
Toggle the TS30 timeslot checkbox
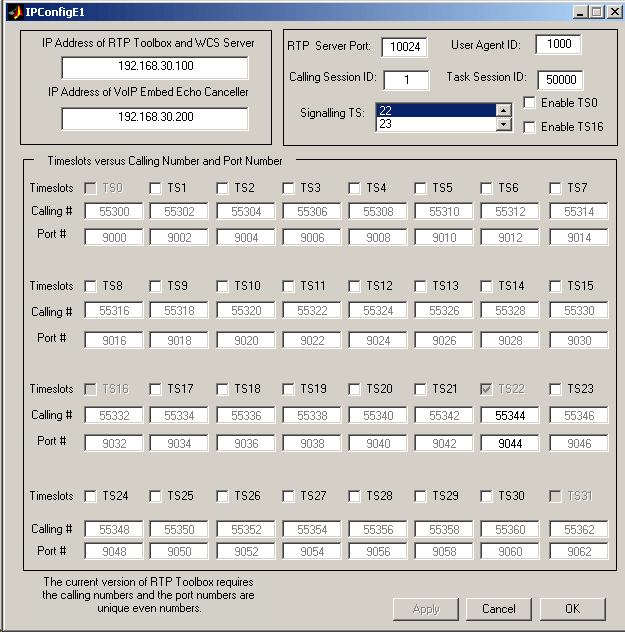[486, 496]
